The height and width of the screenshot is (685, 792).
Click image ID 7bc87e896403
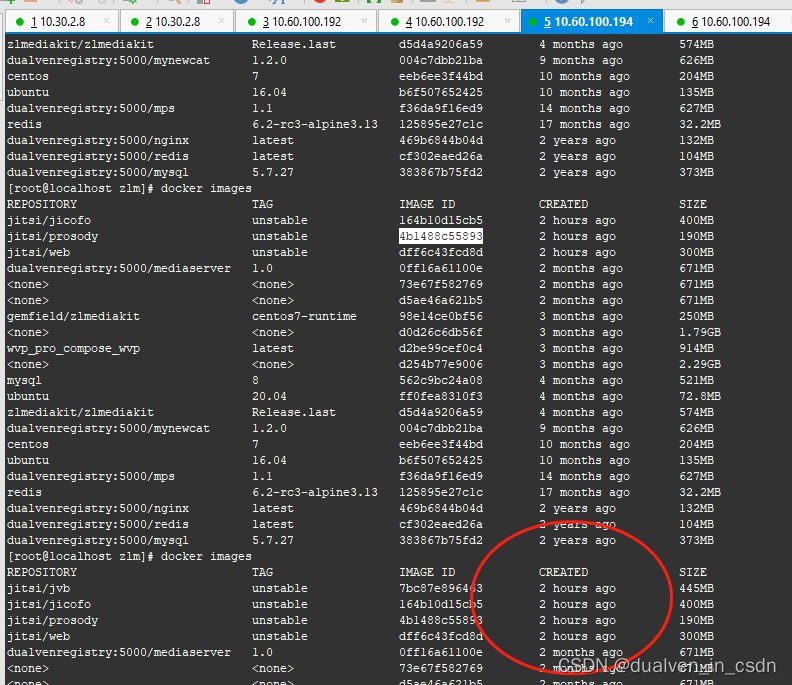tap(440, 588)
